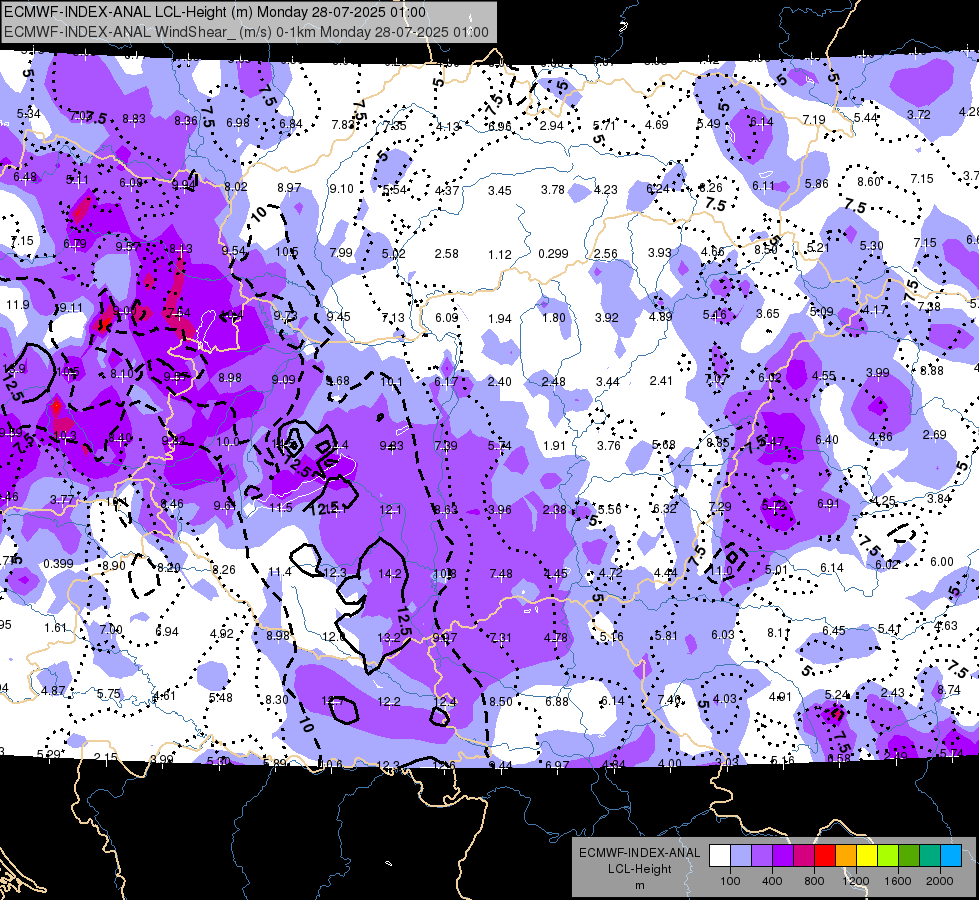This screenshot has height=900, width=979.
Task: Pick the lime green legend swatch
Action: point(887,856)
